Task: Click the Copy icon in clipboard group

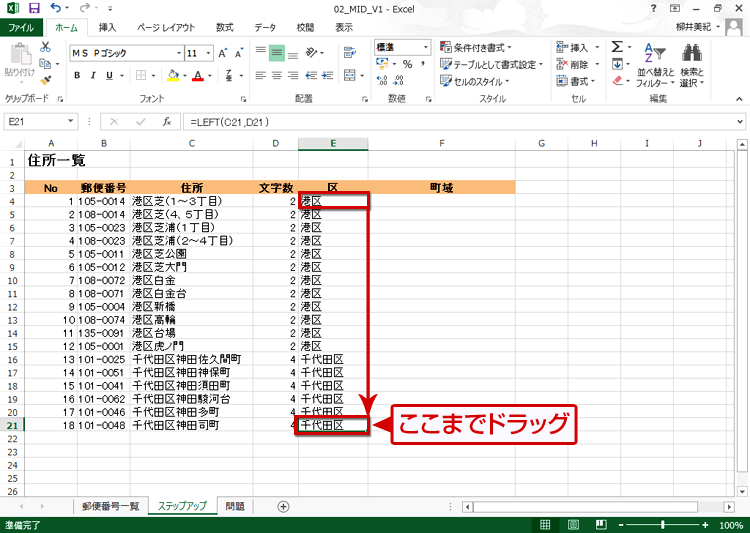Action: pyautogui.click(x=45, y=63)
